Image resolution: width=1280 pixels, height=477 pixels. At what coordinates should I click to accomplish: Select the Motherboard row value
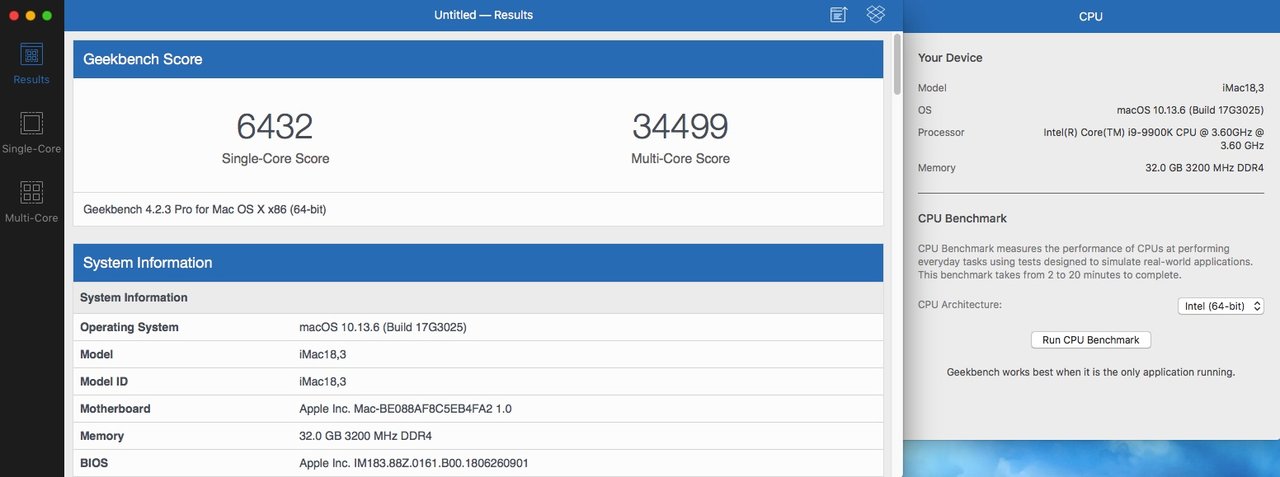coord(405,409)
